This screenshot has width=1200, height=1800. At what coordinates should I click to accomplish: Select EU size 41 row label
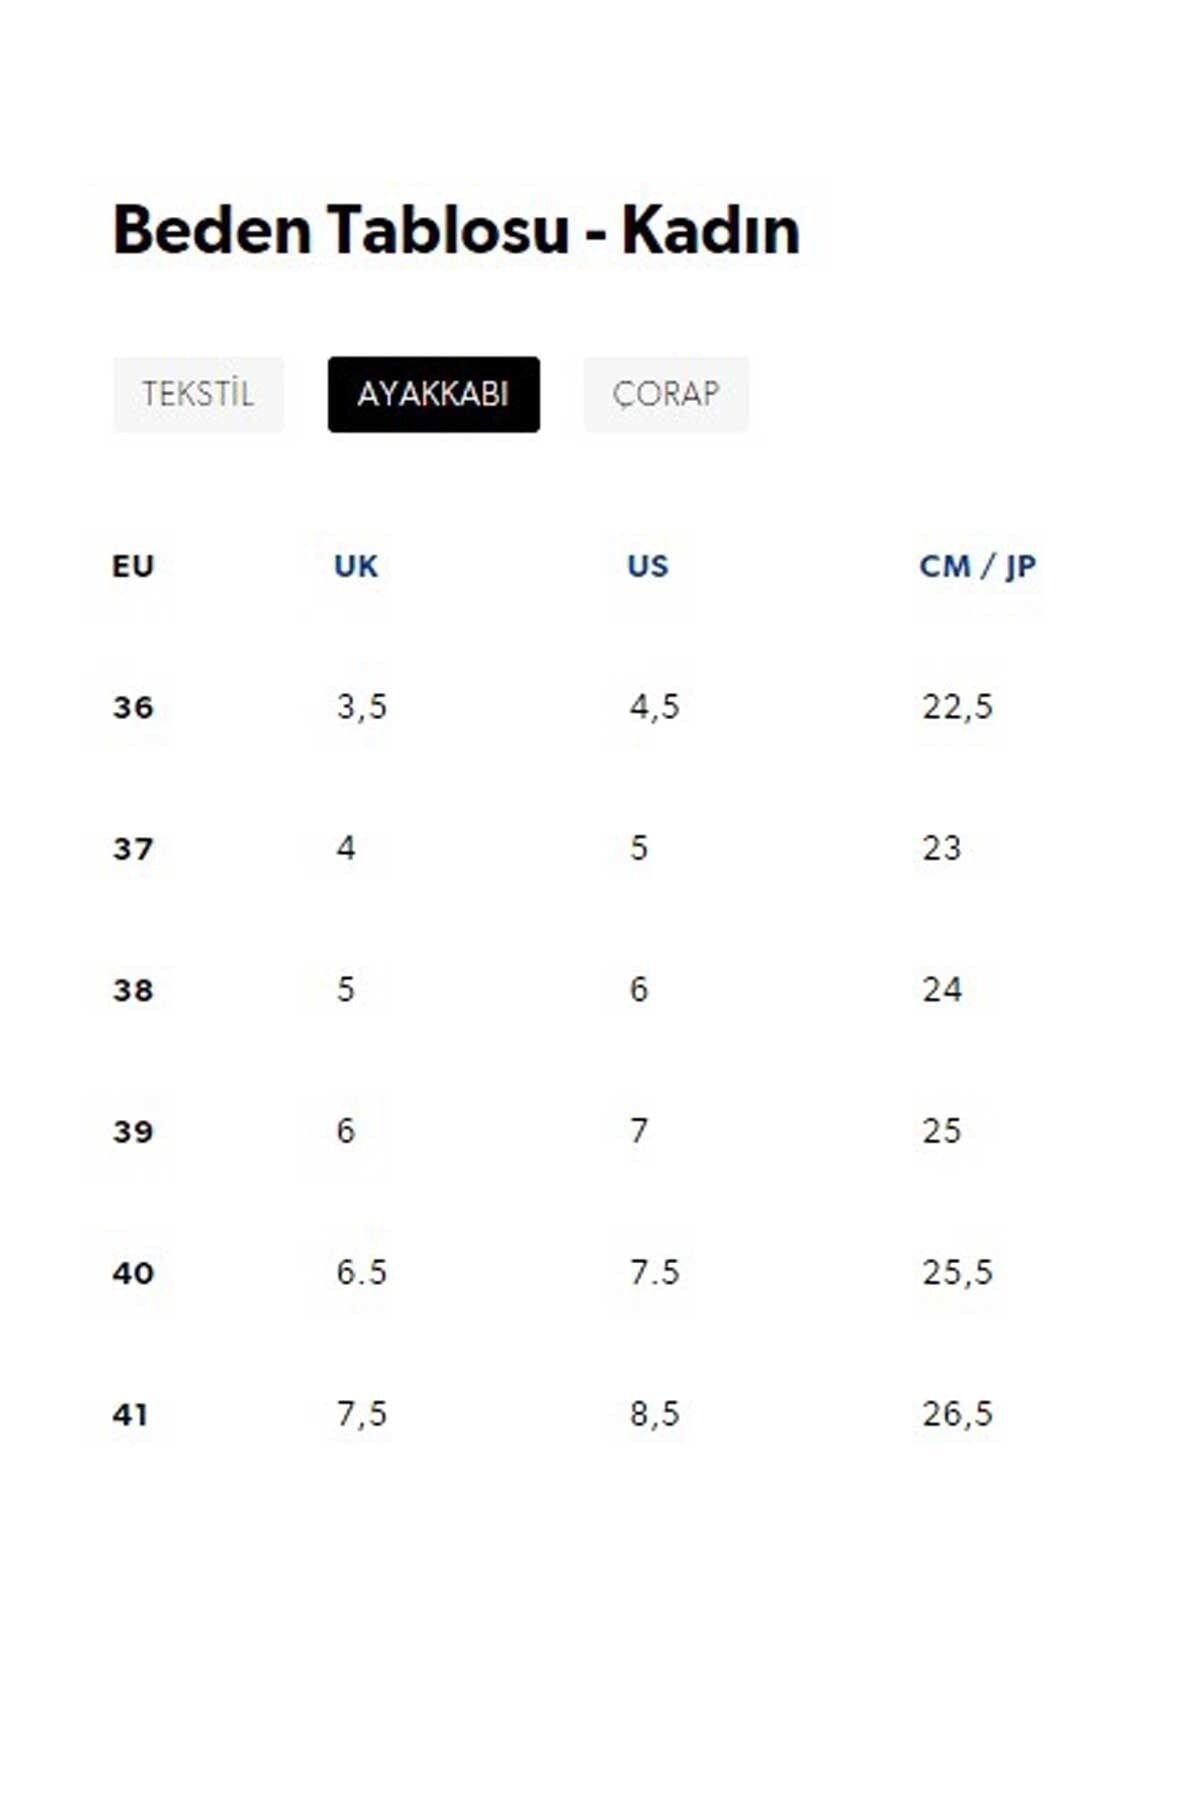click(130, 1414)
